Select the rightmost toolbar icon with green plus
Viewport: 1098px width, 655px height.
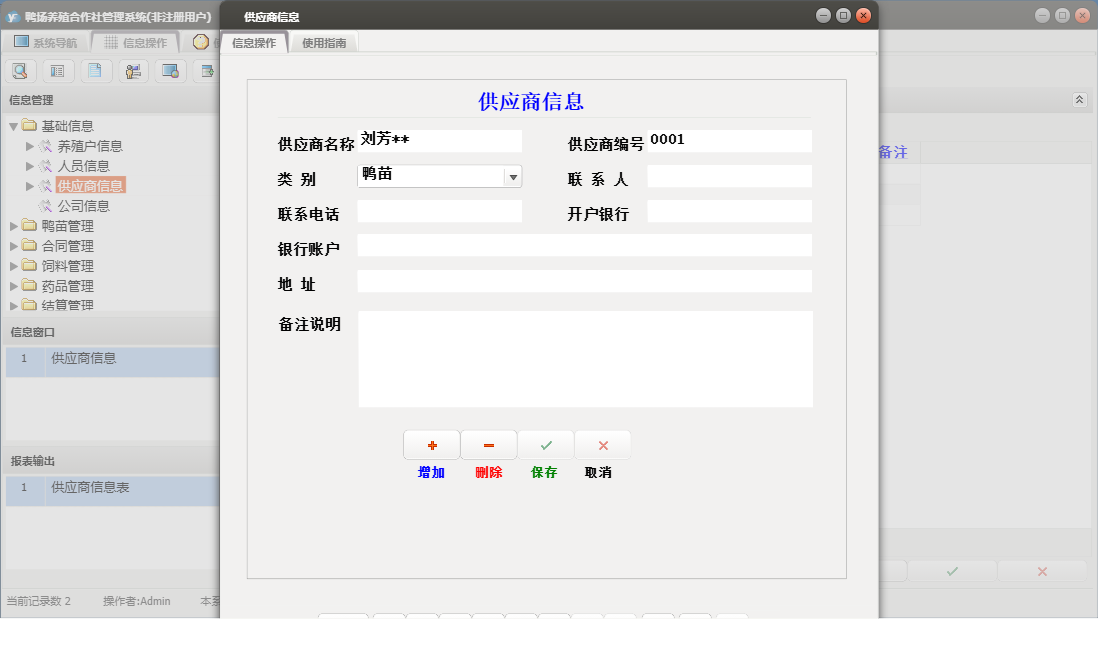click(208, 70)
